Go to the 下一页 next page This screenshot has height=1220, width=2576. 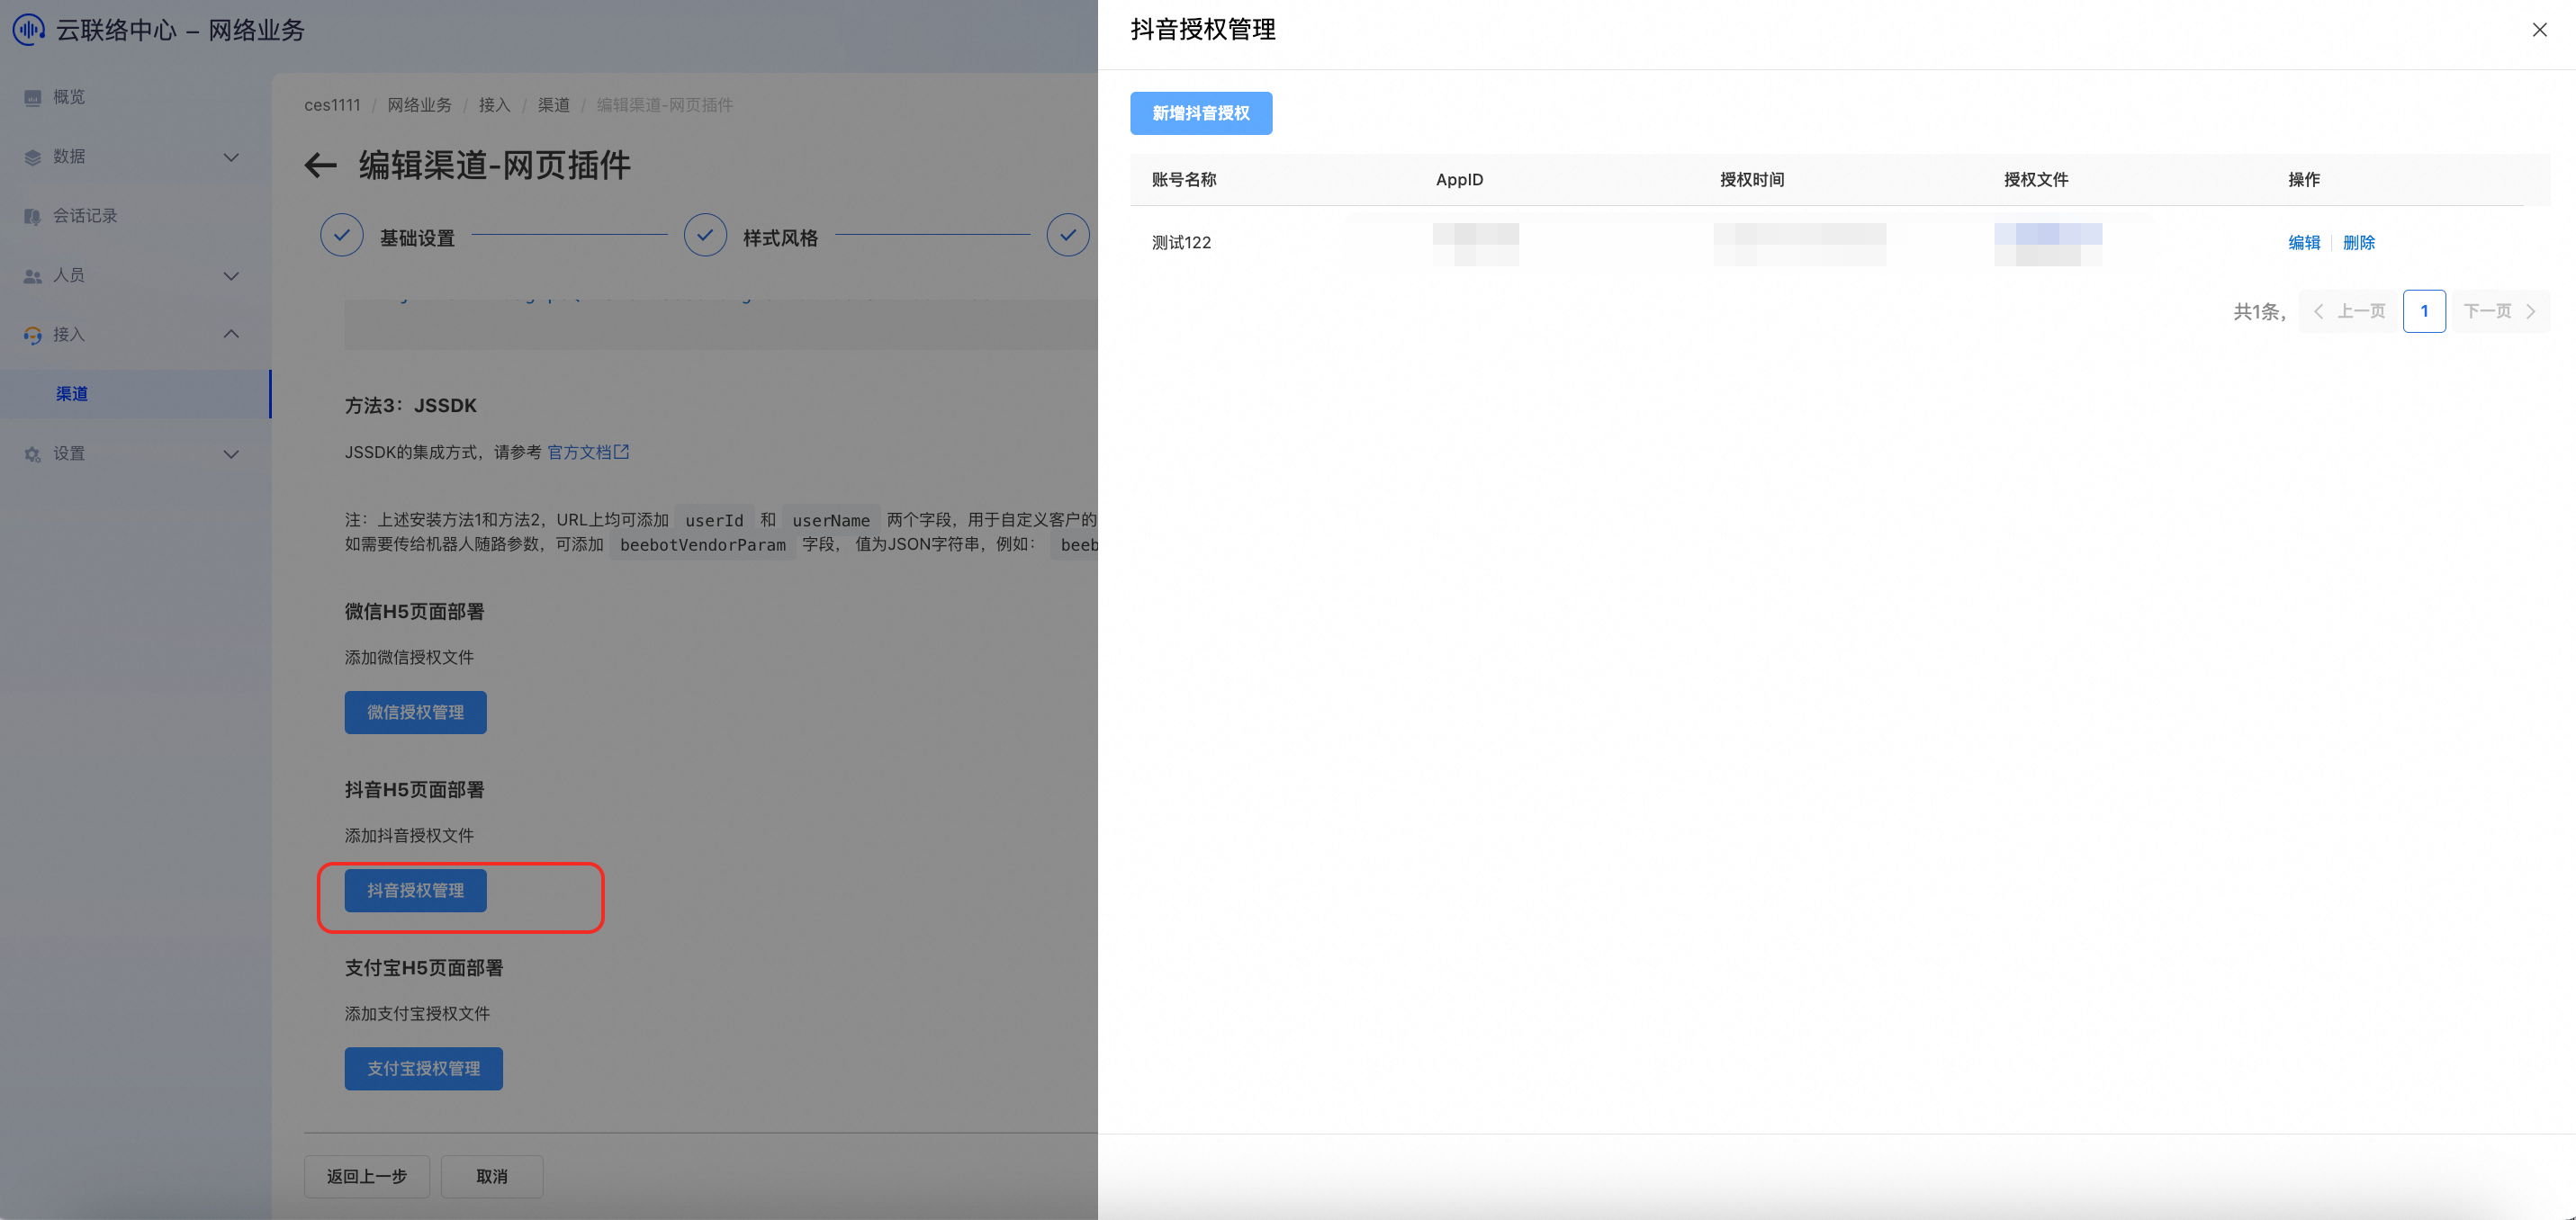(2500, 311)
